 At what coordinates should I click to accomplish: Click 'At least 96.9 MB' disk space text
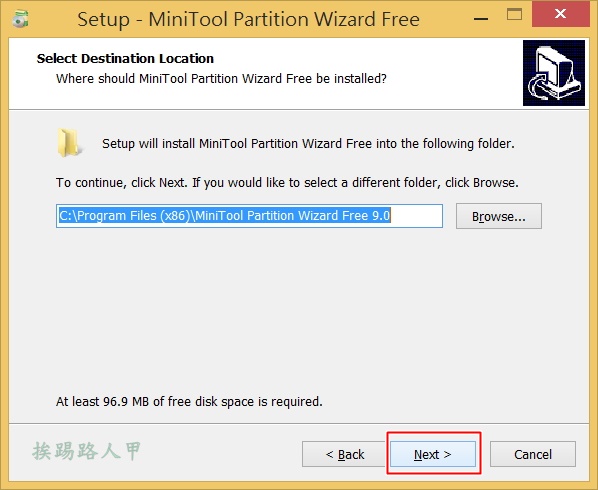pos(189,402)
